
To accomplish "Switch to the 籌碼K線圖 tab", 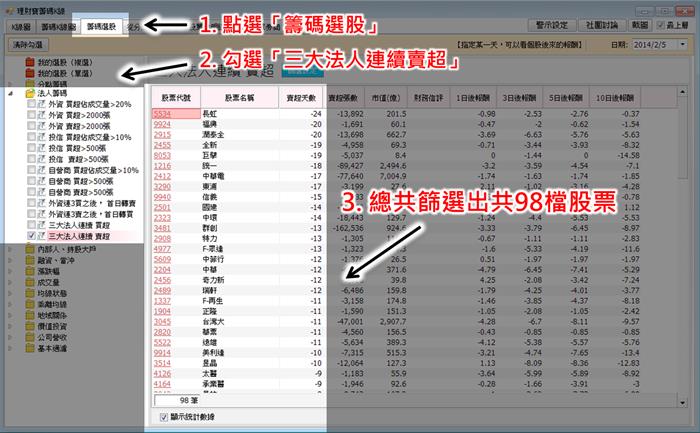I will [58, 27].
